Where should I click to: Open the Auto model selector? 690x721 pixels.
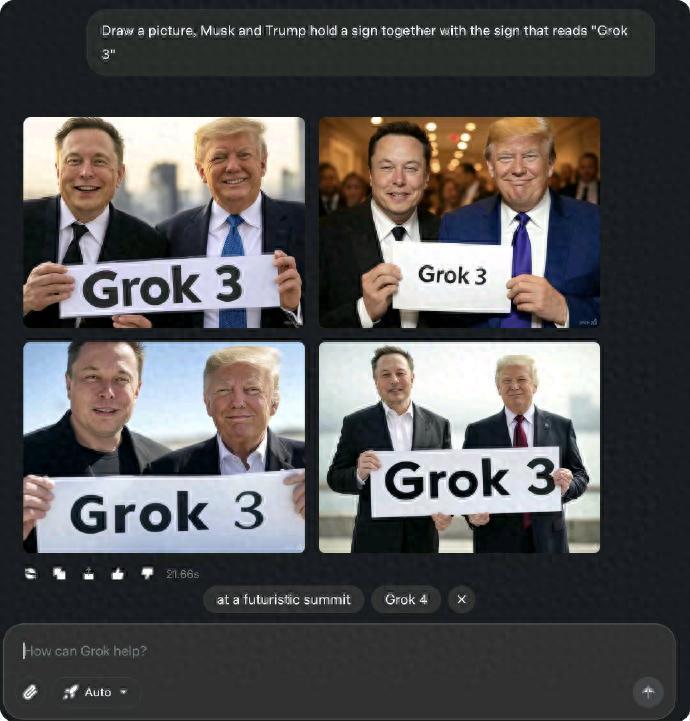click(96, 692)
